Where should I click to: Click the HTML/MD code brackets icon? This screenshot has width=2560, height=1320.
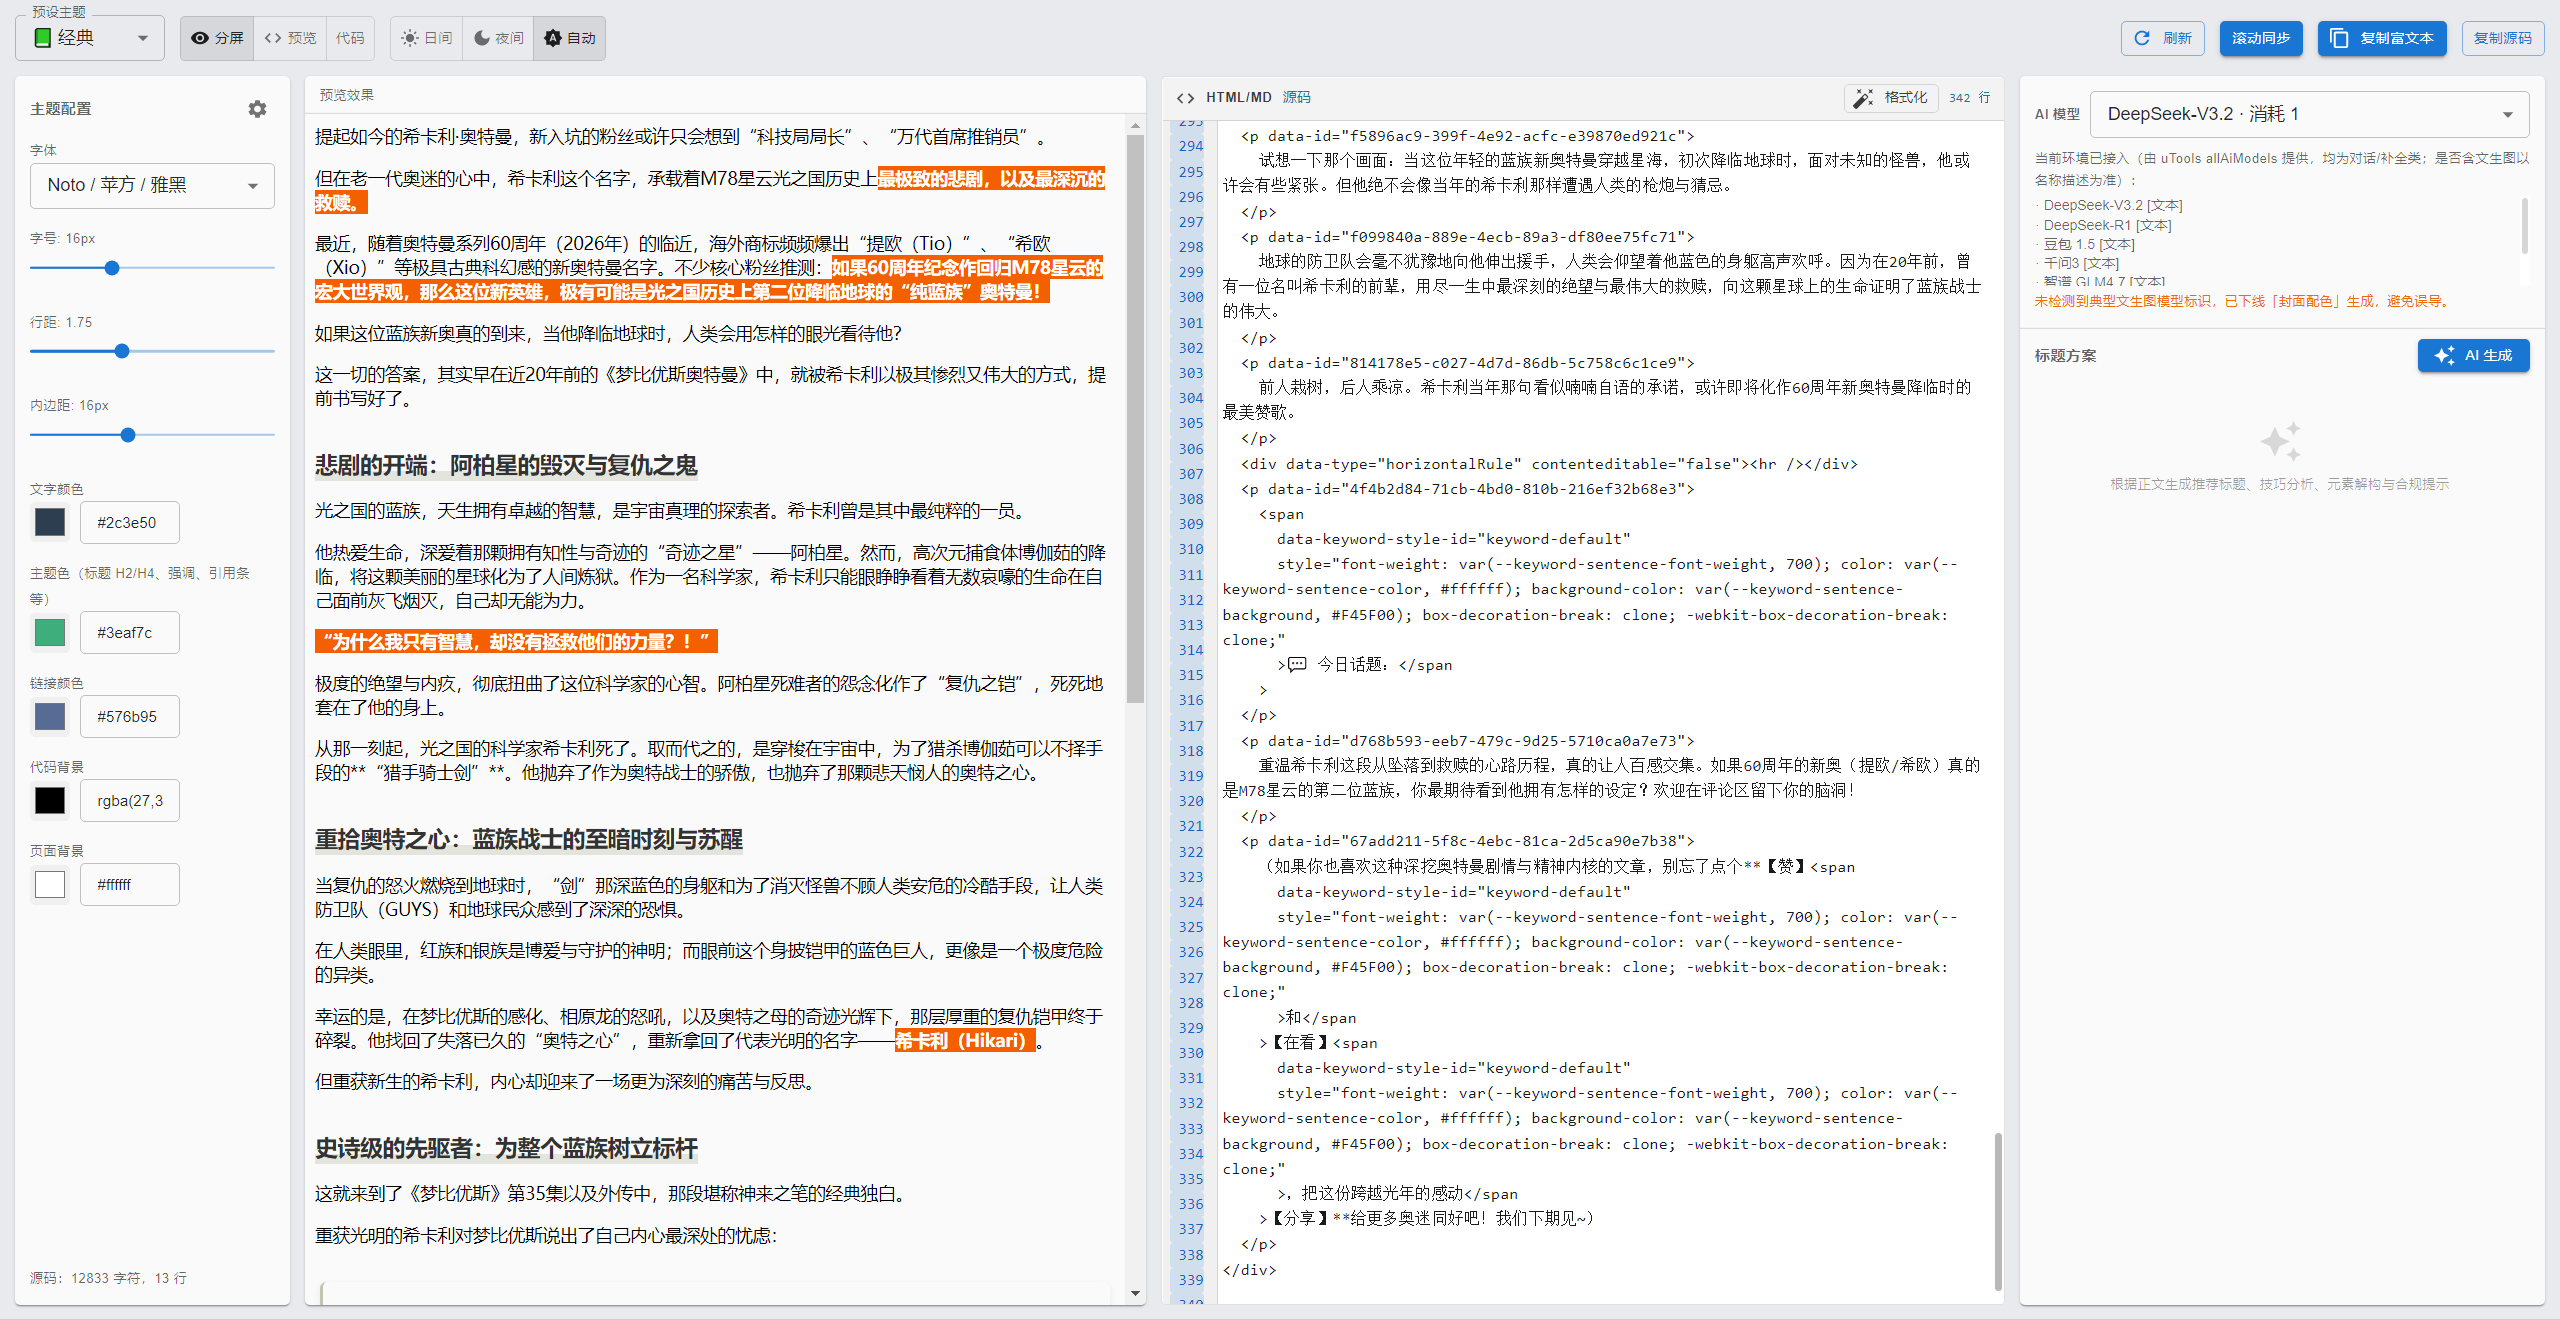(1185, 98)
